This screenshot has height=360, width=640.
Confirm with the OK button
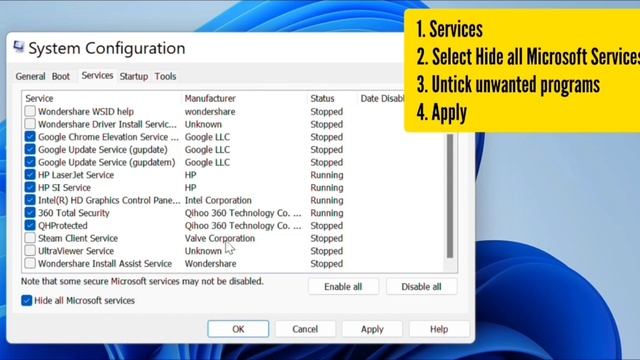238,329
